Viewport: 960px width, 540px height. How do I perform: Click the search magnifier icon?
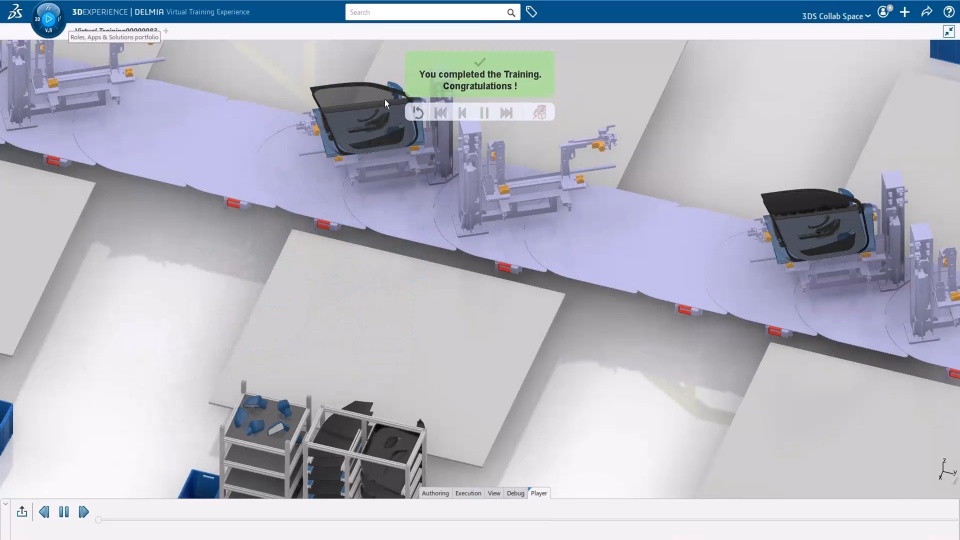click(x=511, y=12)
